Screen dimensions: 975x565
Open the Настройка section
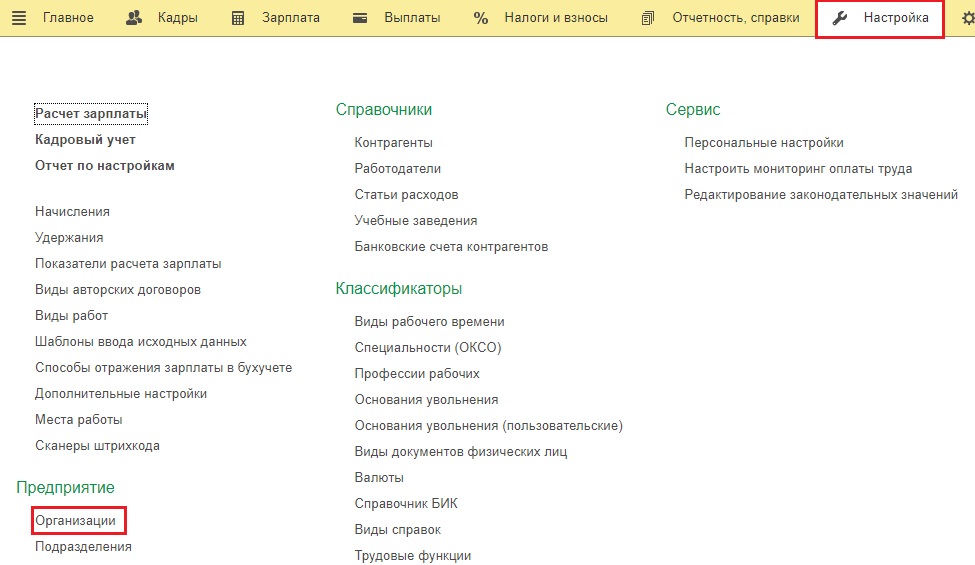click(896, 18)
